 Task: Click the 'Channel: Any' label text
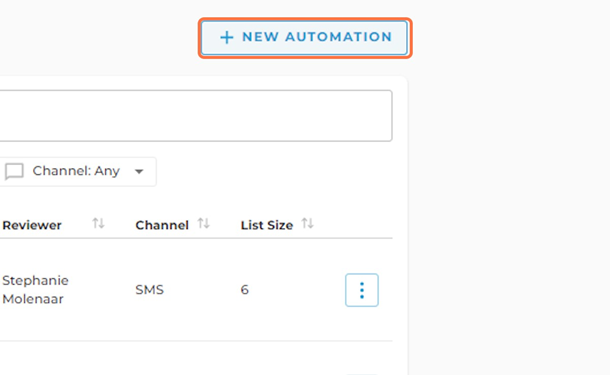click(76, 171)
